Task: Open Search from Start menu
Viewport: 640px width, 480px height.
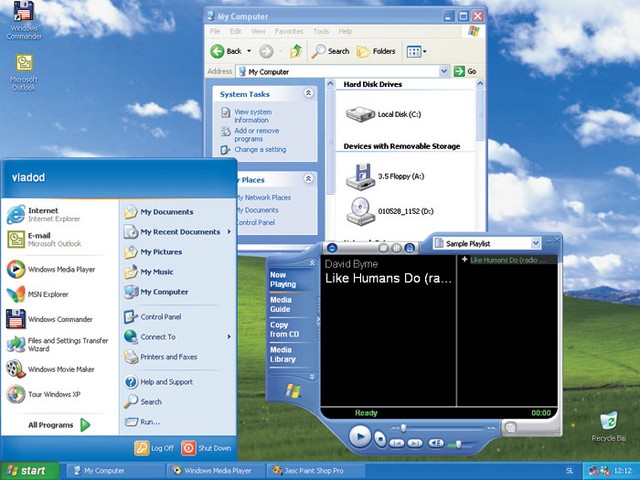Action: click(x=143, y=402)
